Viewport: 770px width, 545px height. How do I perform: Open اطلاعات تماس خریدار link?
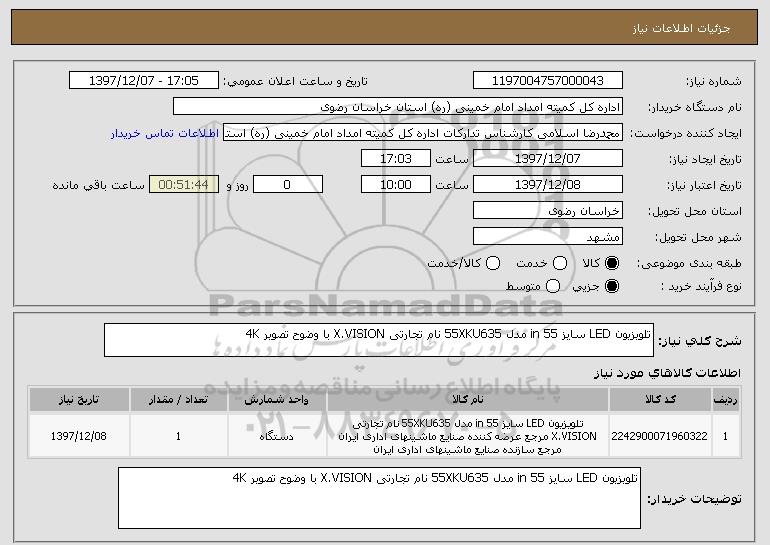(165, 133)
